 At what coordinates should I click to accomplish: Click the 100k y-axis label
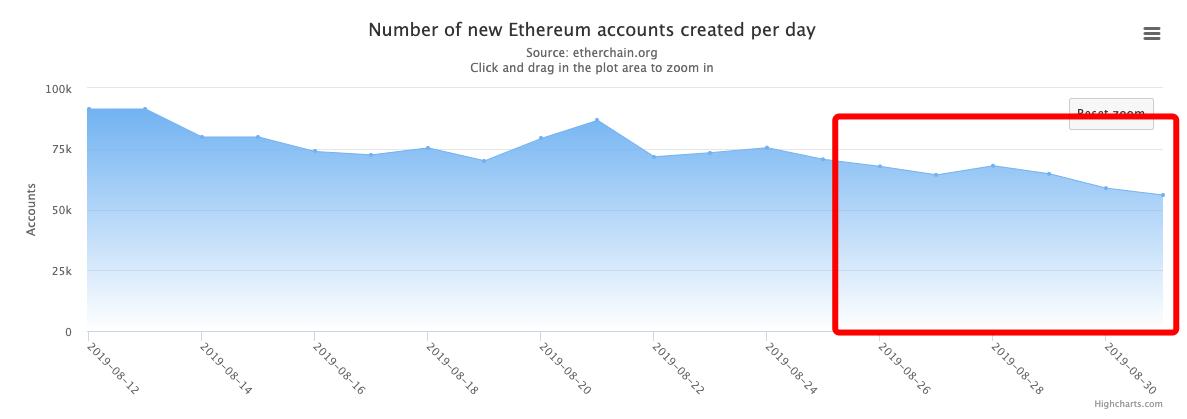tap(59, 89)
